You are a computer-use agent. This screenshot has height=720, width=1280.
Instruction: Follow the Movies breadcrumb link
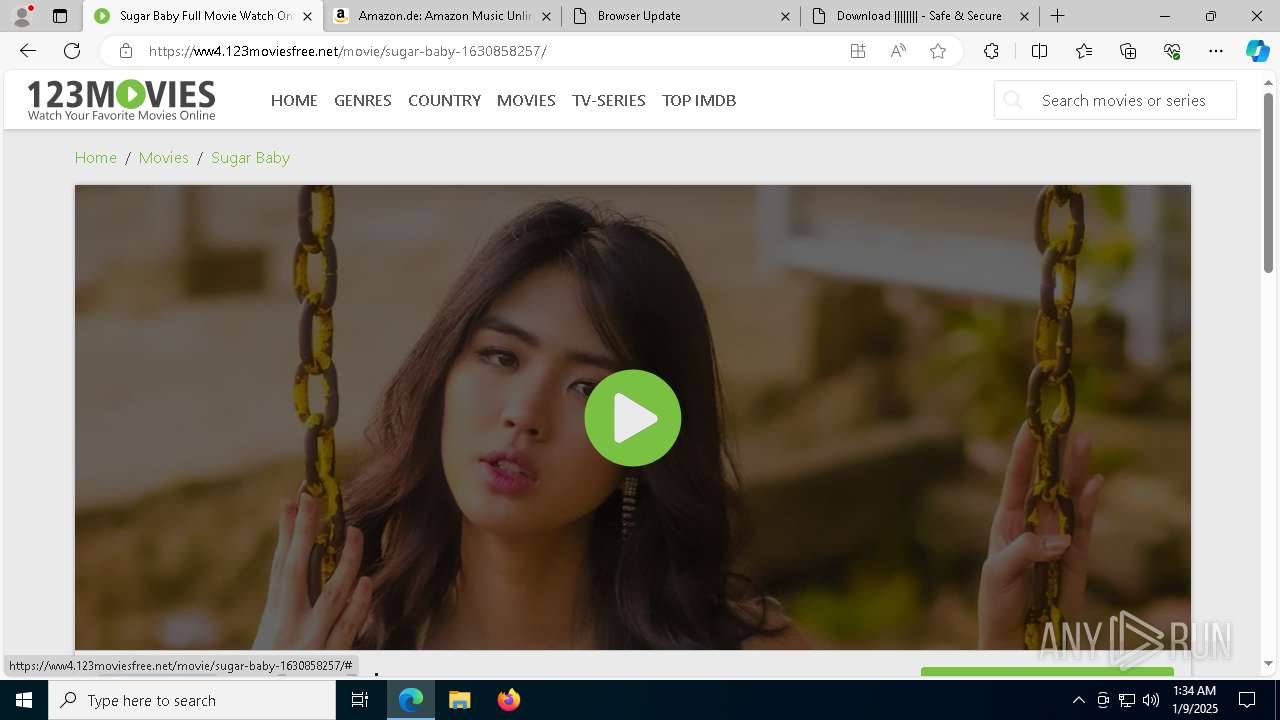pyautogui.click(x=164, y=157)
